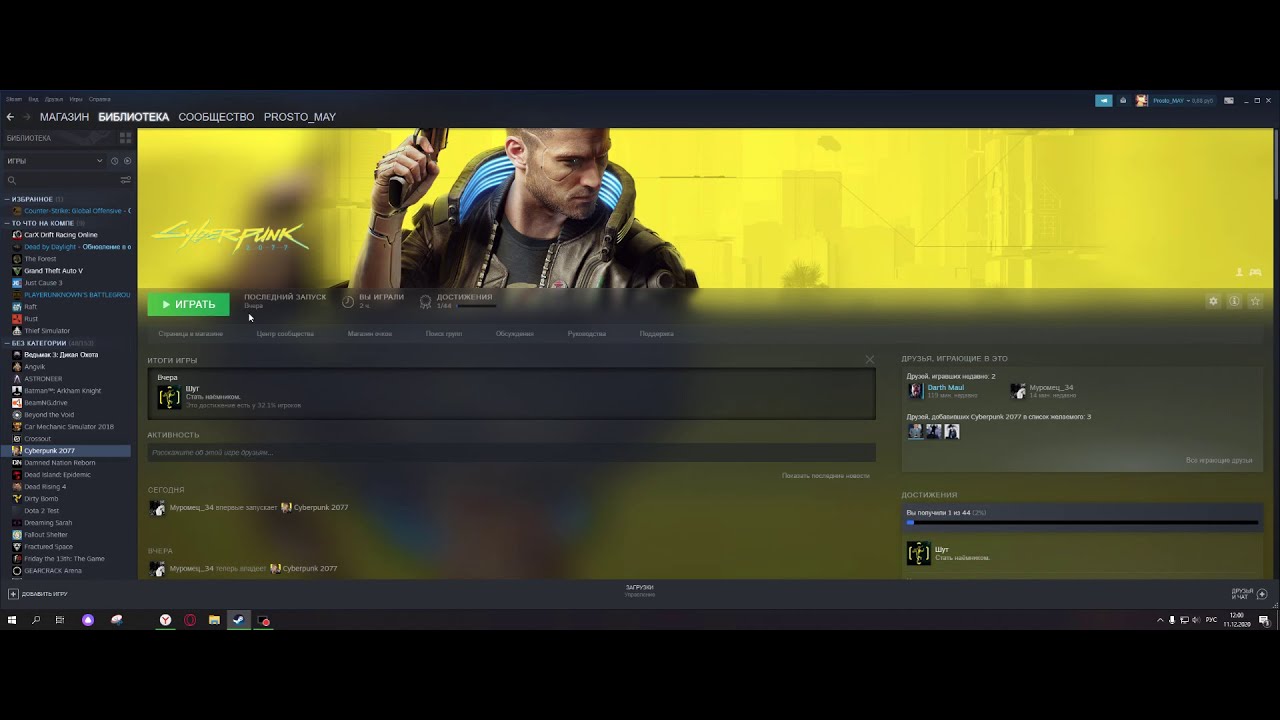This screenshot has height=720, width=1280.
Task: Open the ИГРЫ filter dropdown
Action: point(55,161)
